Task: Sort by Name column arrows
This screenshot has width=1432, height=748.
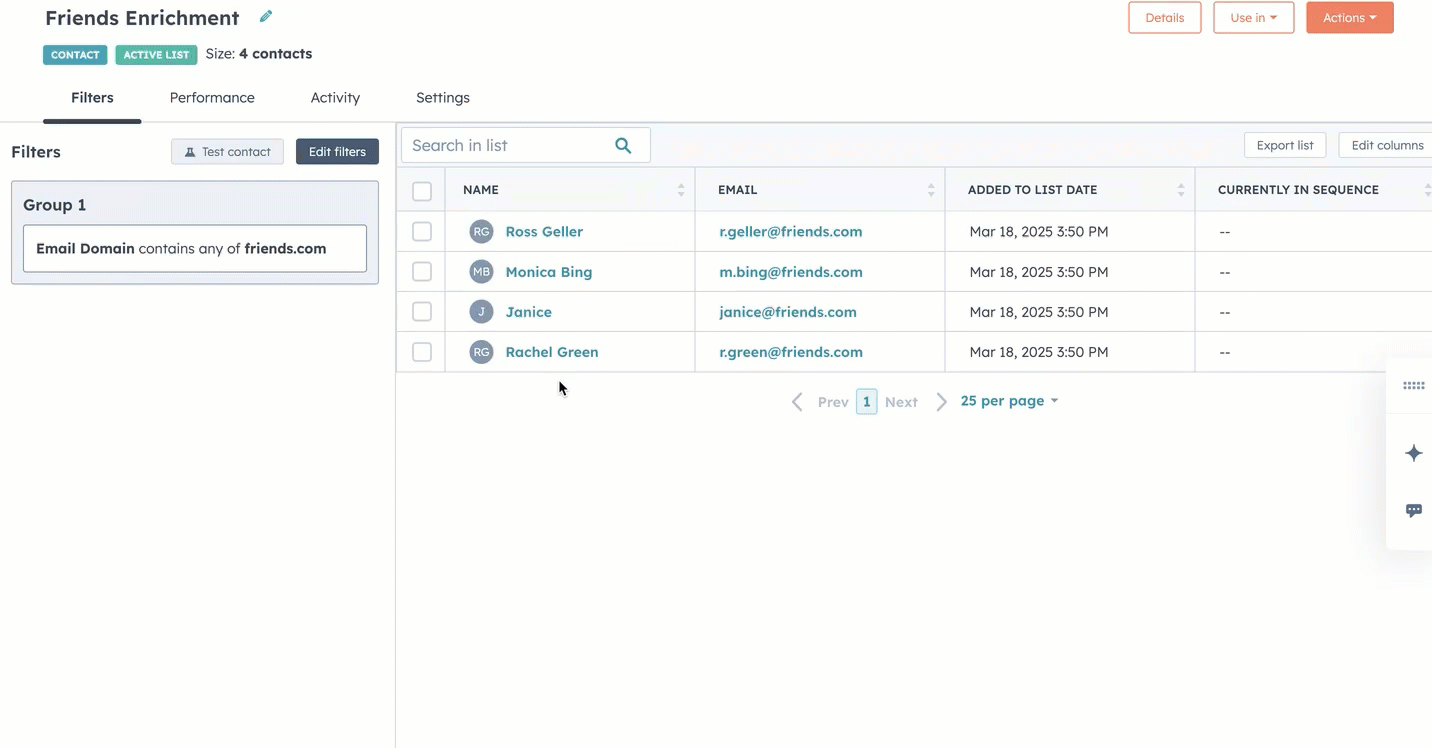Action: tap(681, 190)
